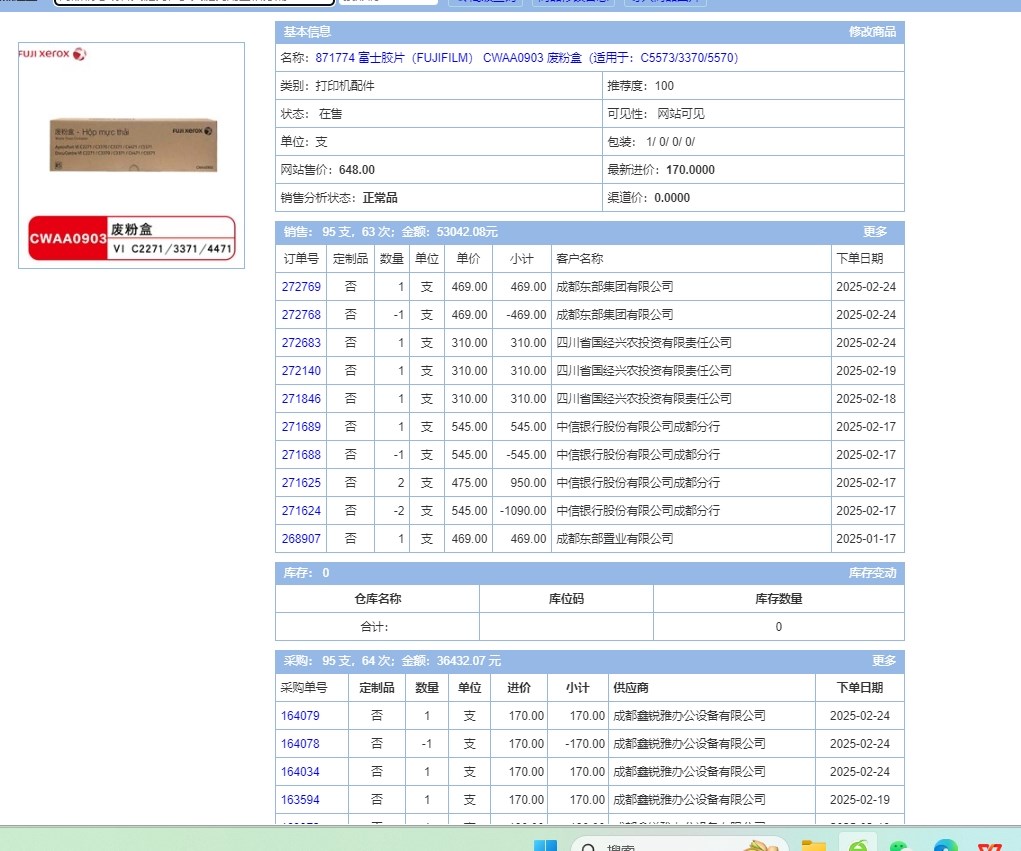Select the 基本信息 section title
The height and width of the screenshot is (851, 1021).
coord(307,32)
